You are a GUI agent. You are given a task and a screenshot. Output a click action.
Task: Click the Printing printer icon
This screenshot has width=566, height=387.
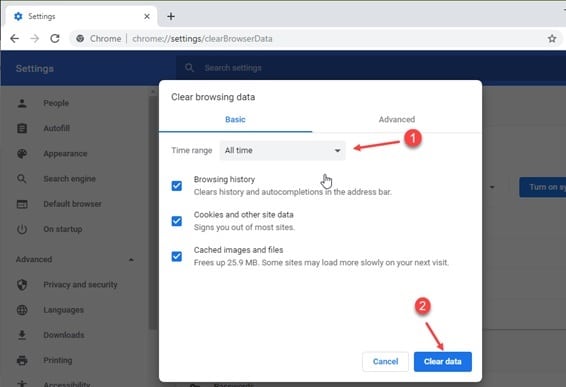tap(22, 360)
